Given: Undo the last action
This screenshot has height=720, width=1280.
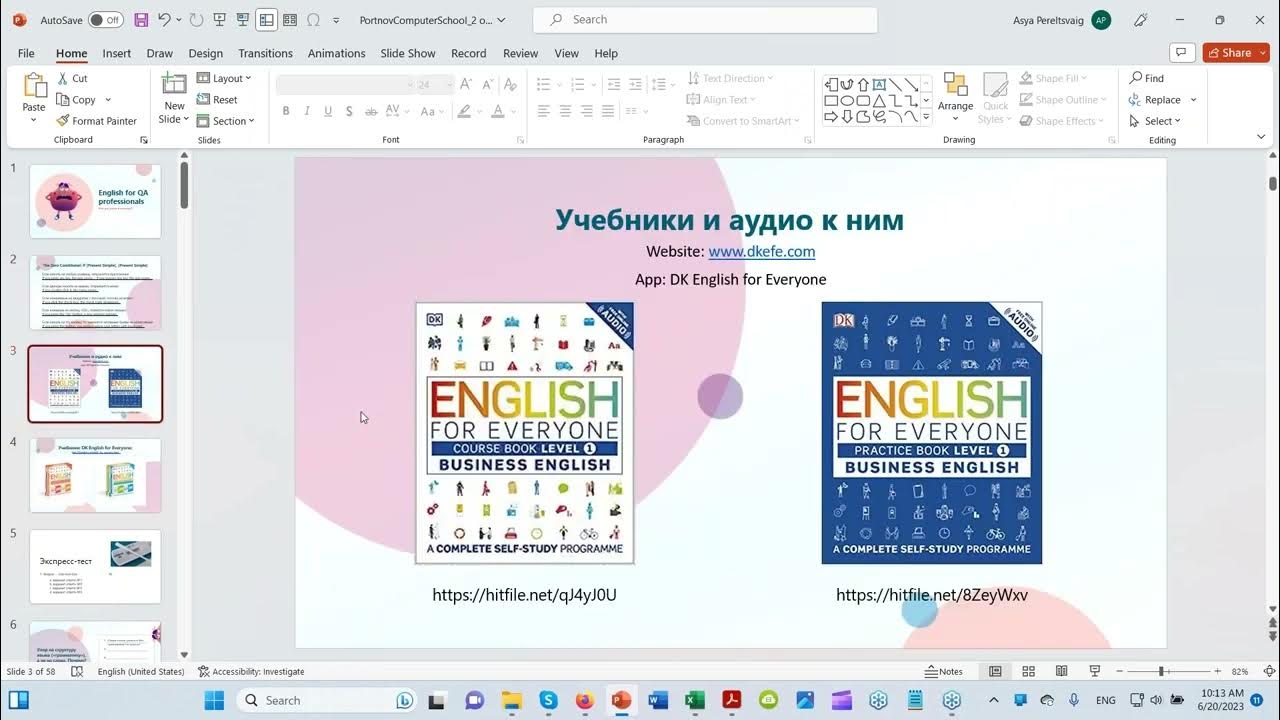Looking at the screenshot, I should 164,20.
